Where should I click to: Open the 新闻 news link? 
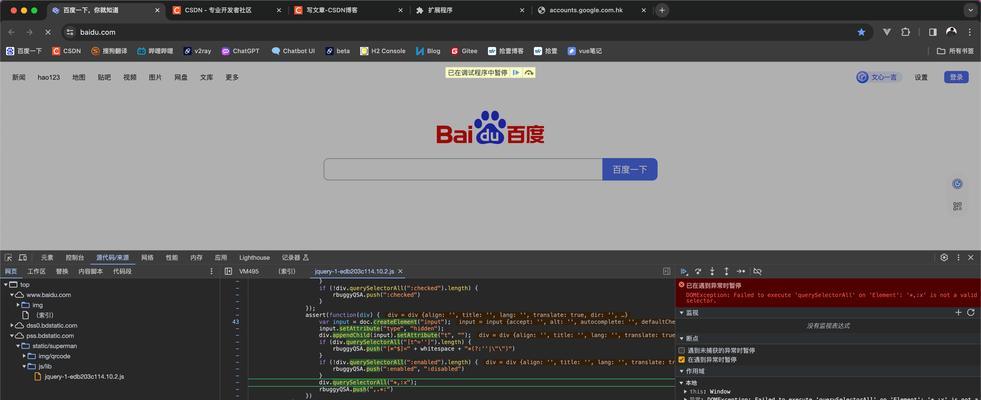coord(19,78)
